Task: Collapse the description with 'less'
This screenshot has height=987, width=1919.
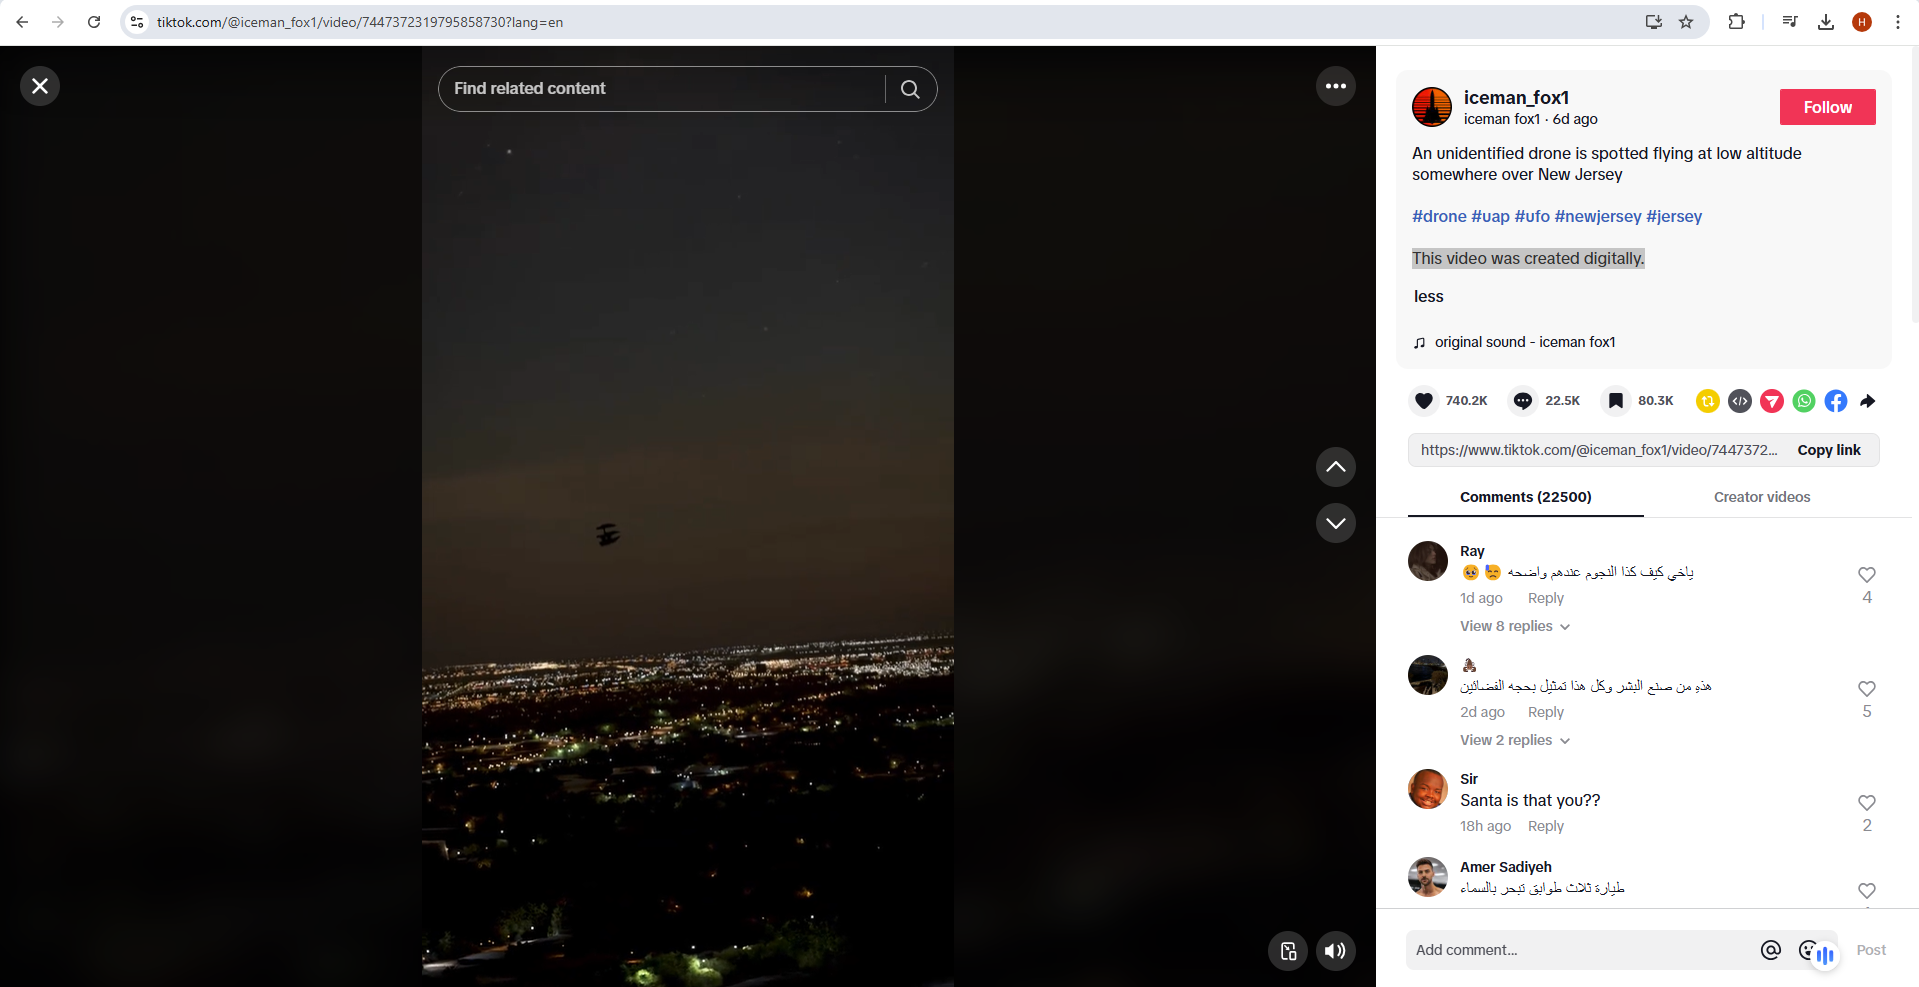Action: [1428, 296]
